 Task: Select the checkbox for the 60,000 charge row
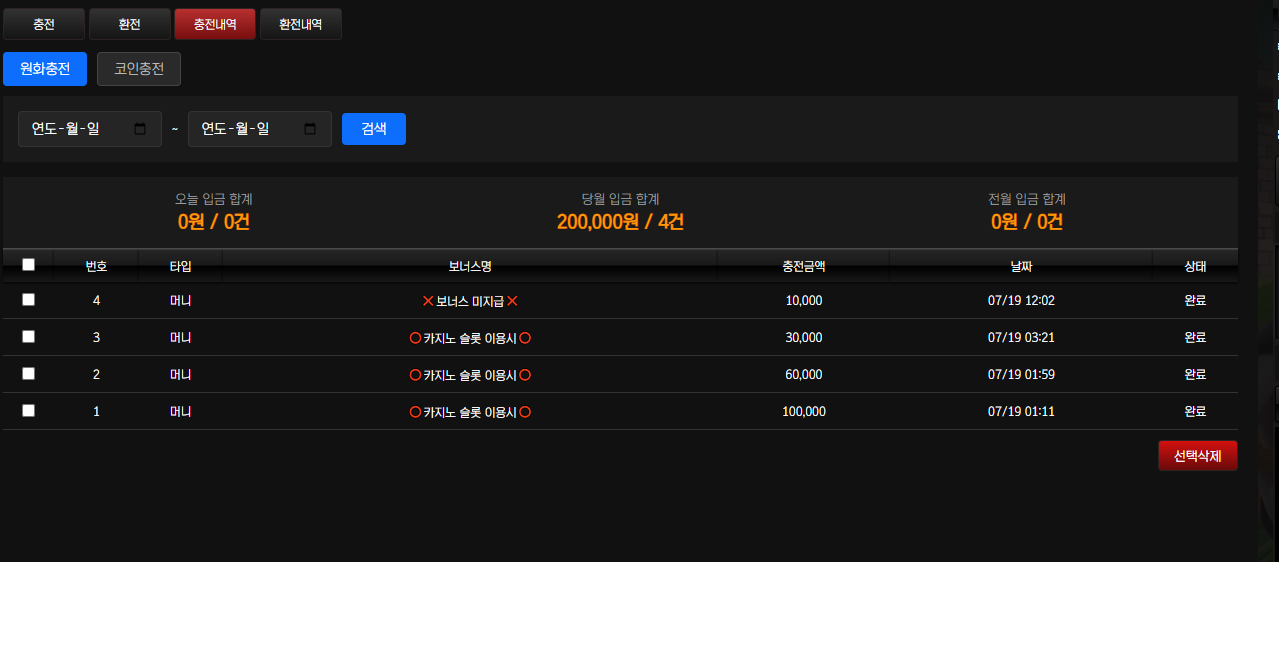coord(28,374)
